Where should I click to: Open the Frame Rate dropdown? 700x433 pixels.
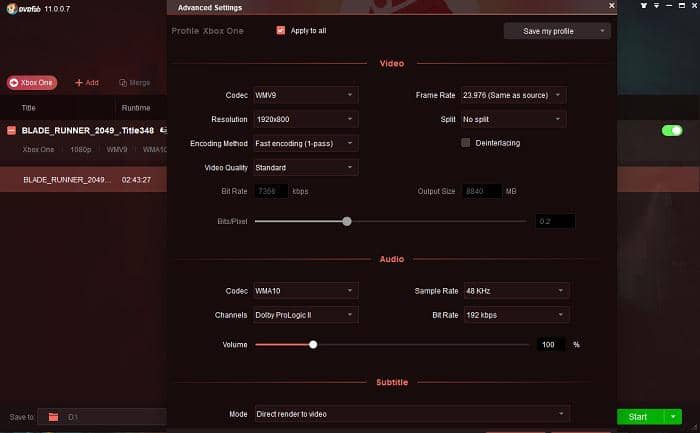click(x=513, y=95)
